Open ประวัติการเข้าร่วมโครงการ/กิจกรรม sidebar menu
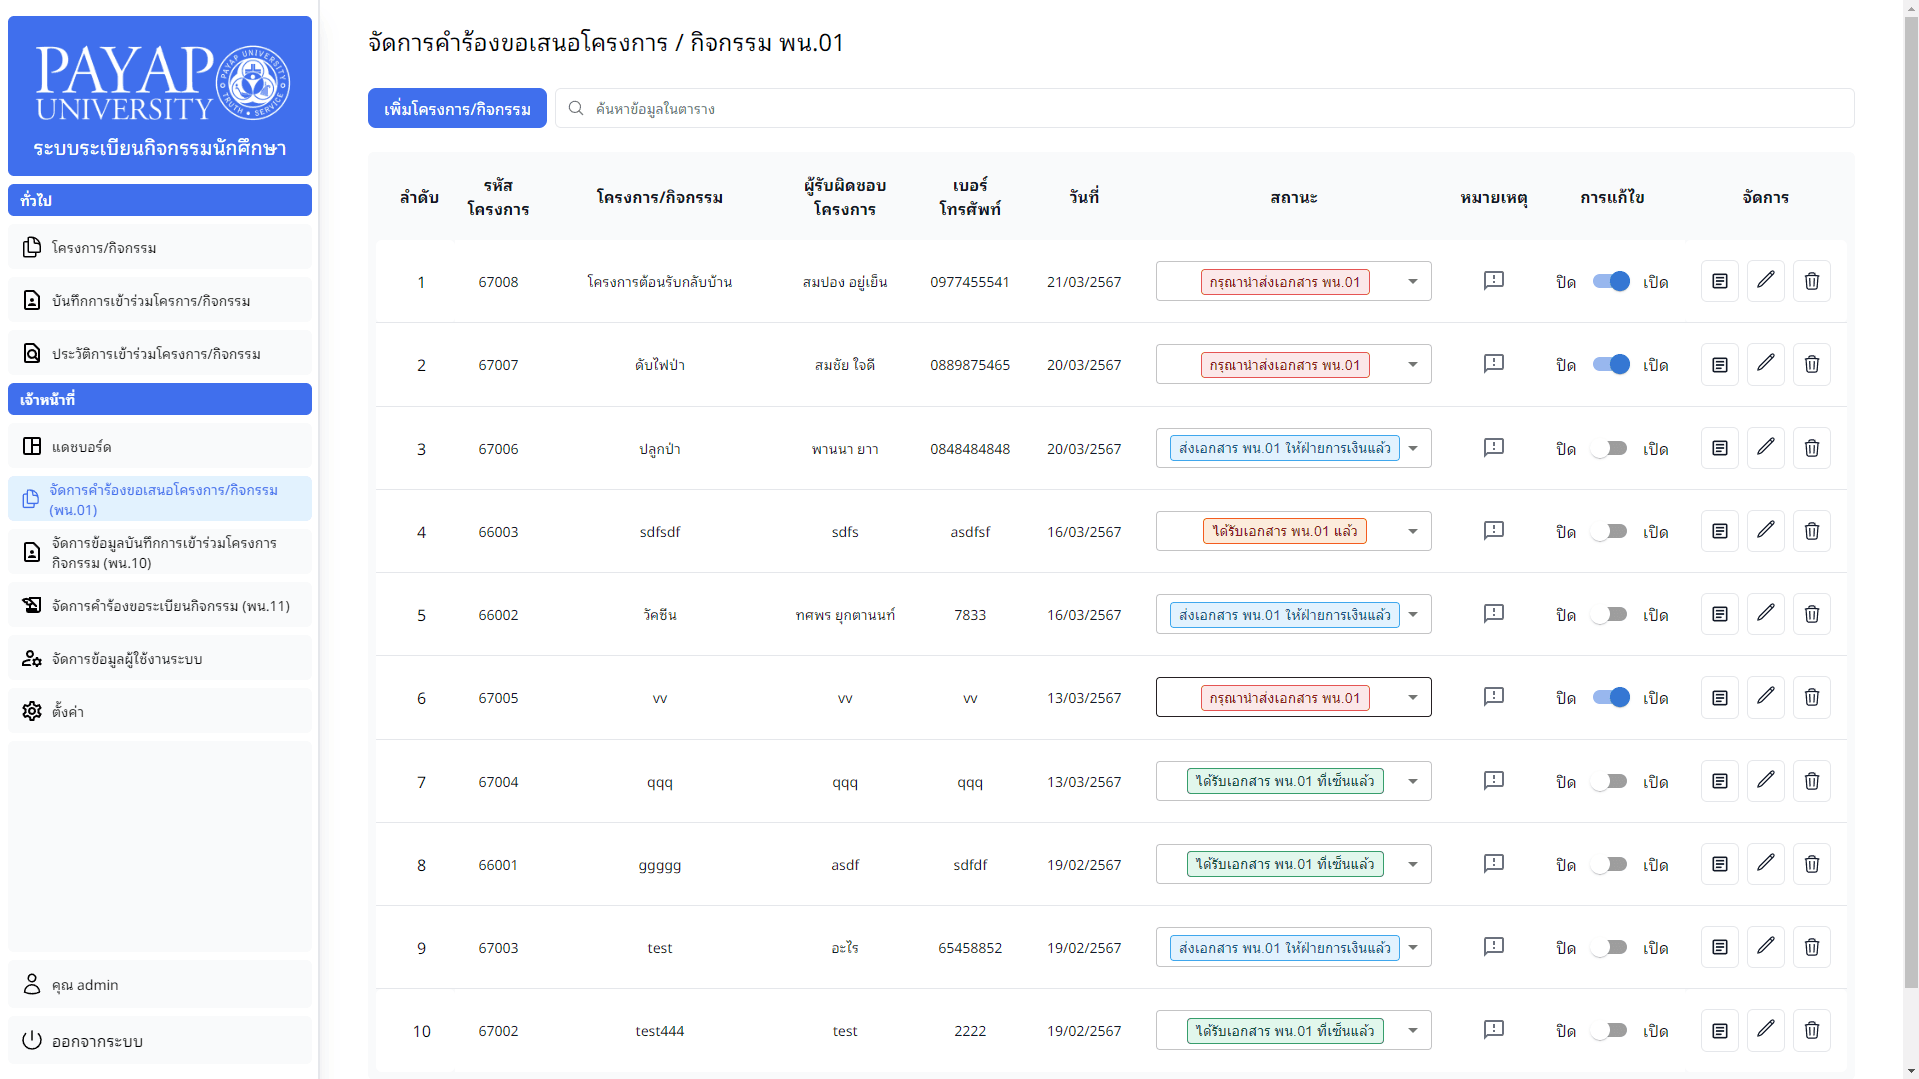This screenshot has height=1079, width=1919. coord(160,353)
